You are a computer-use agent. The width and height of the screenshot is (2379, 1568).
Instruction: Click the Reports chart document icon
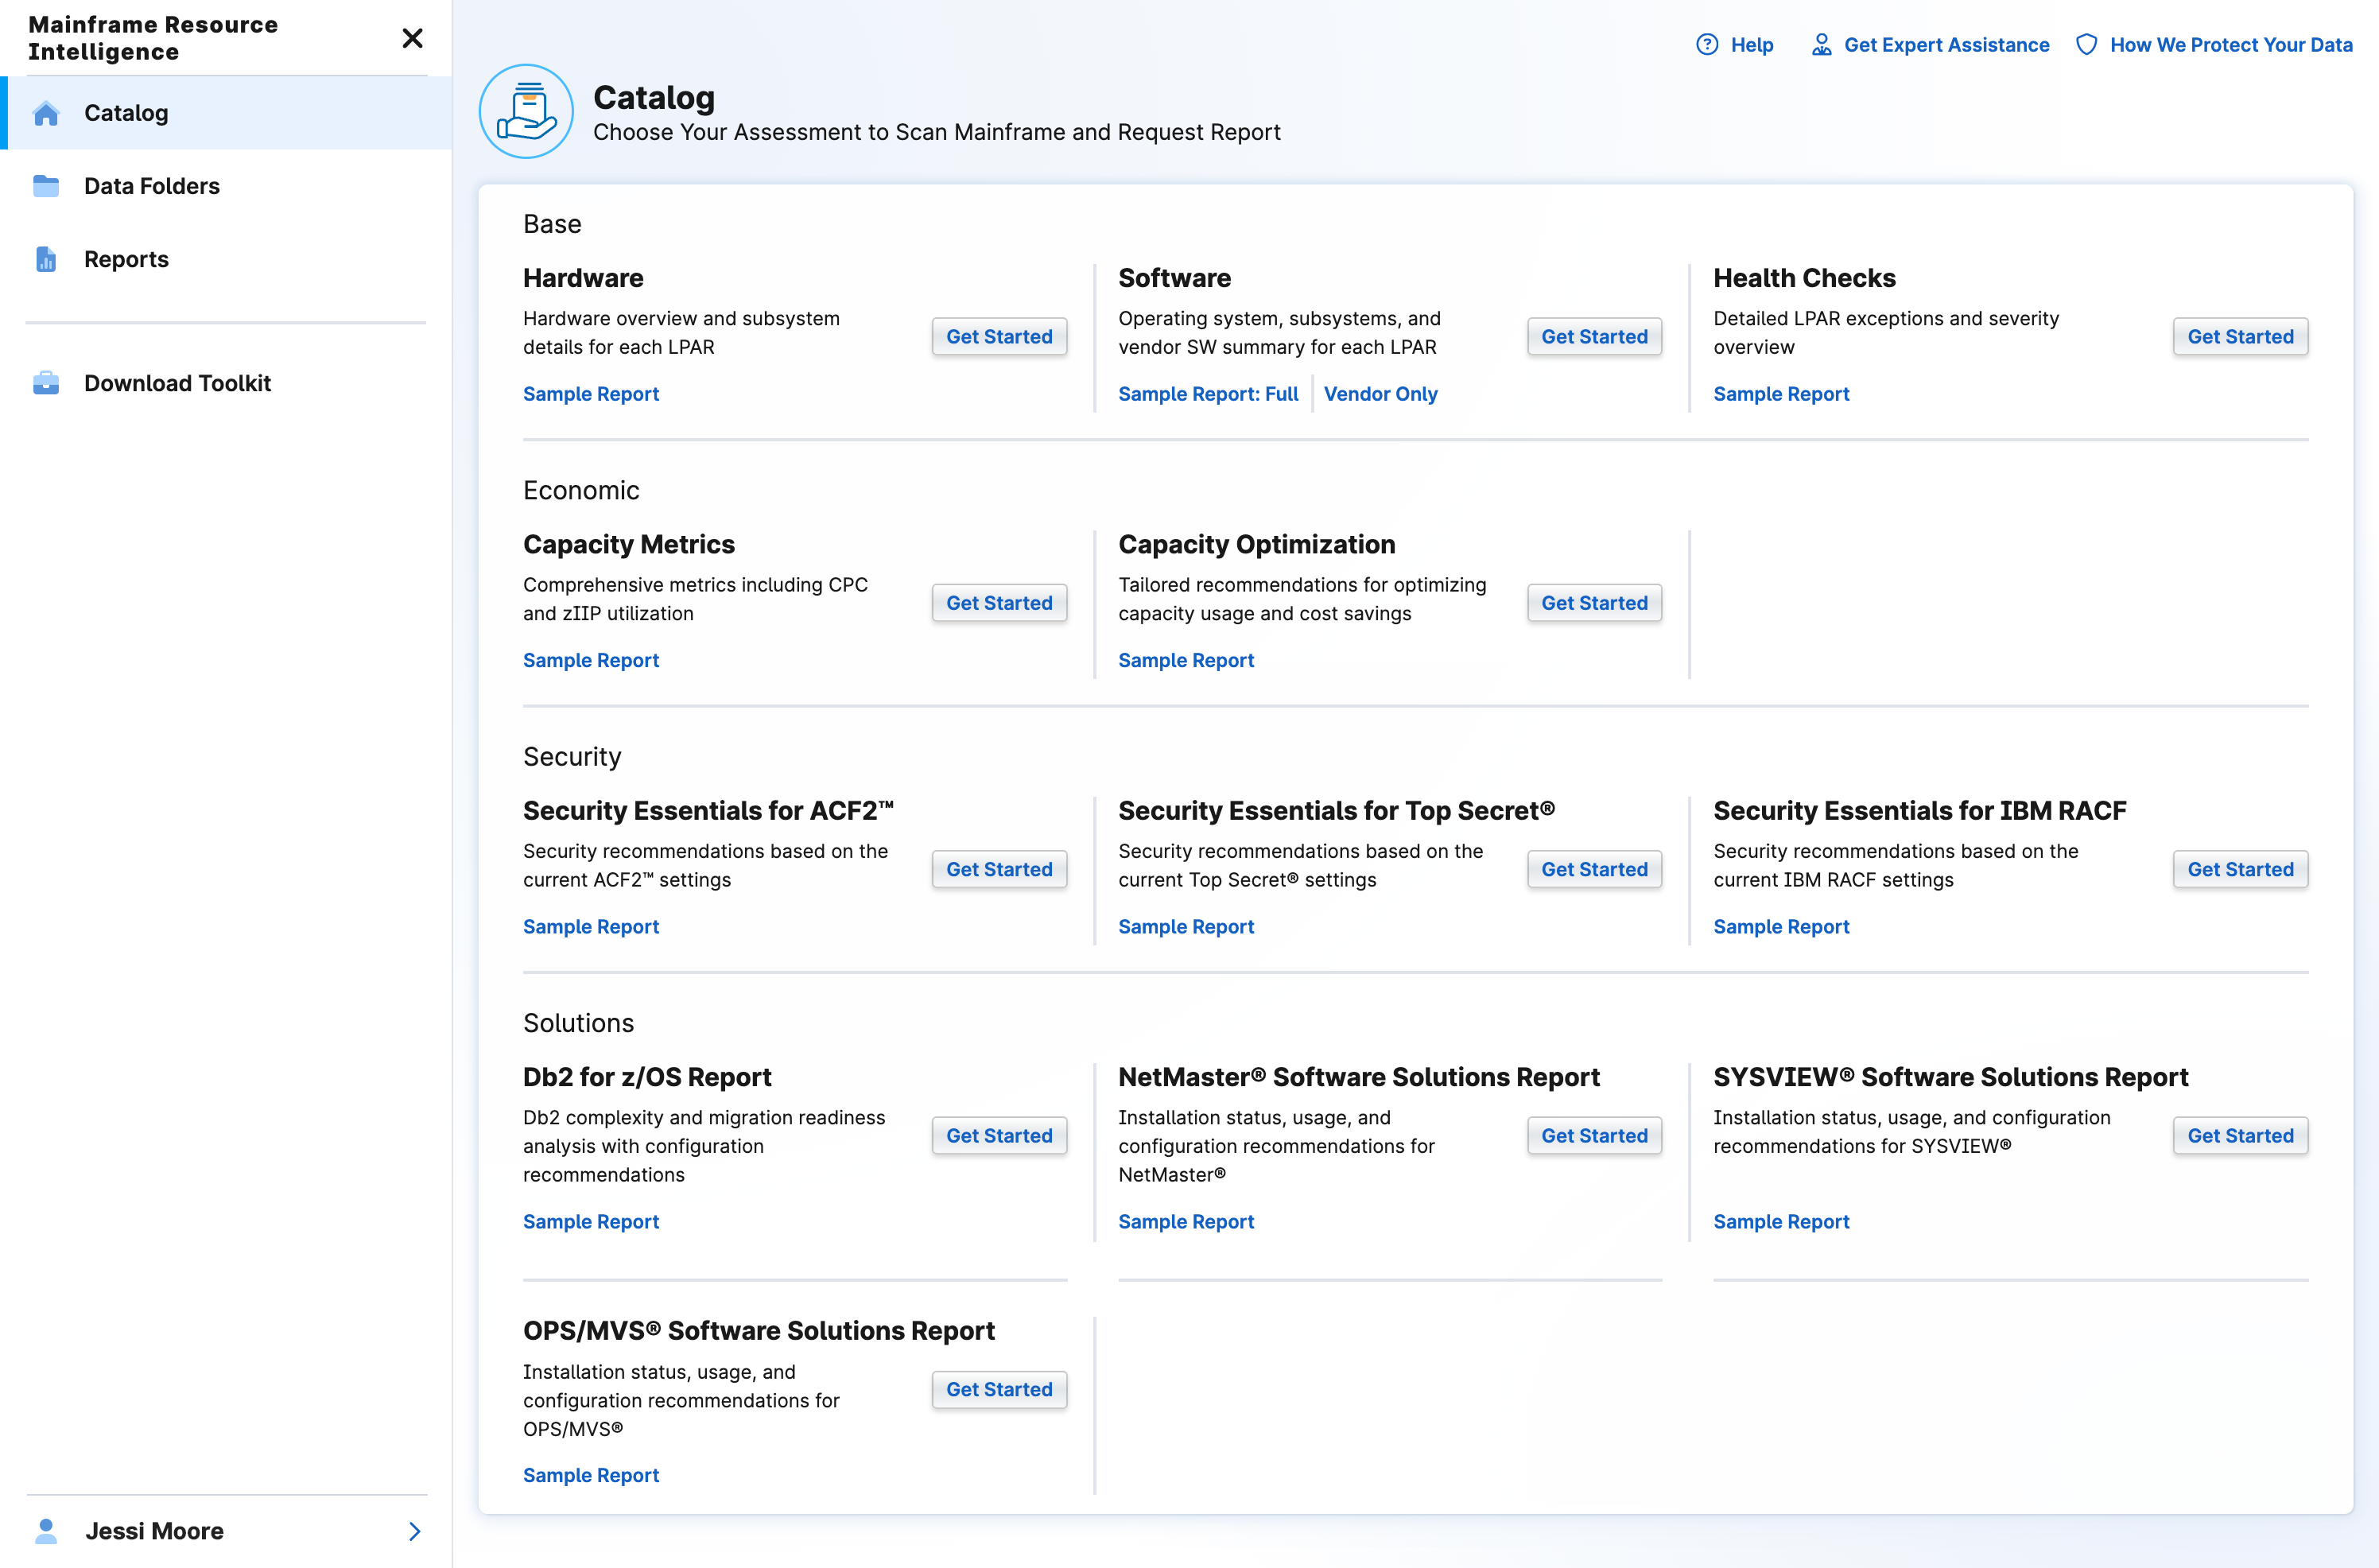click(46, 259)
